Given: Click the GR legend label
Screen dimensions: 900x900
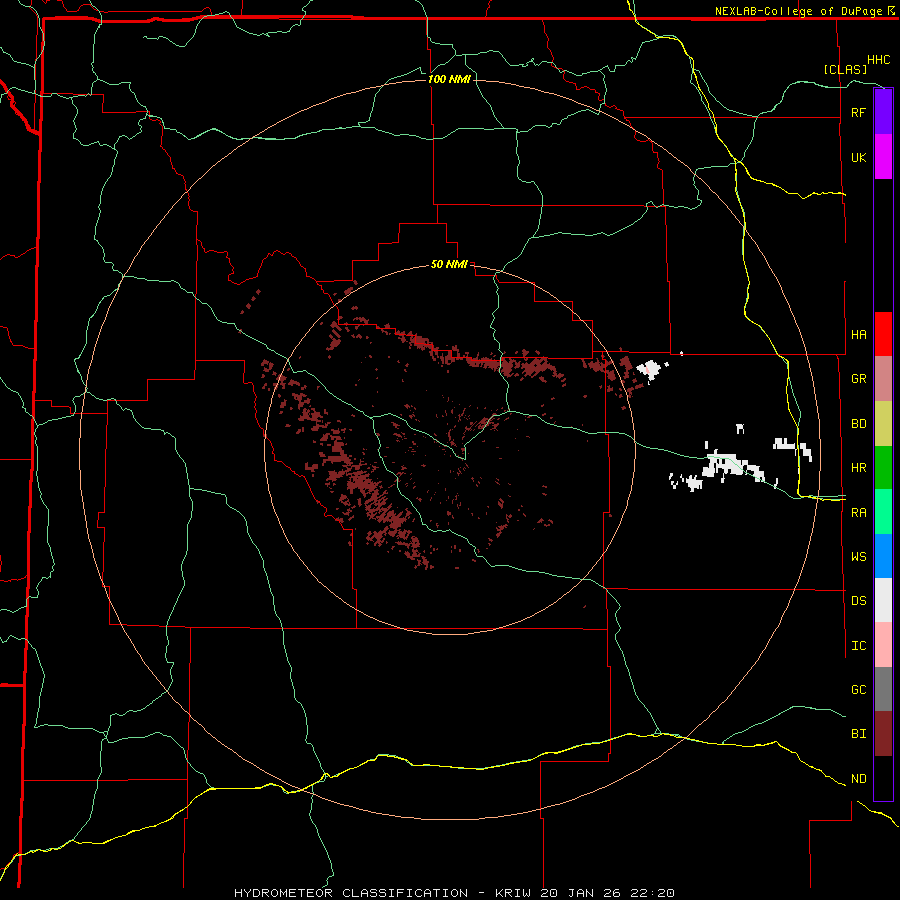Looking at the screenshot, I should (x=858, y=379).
